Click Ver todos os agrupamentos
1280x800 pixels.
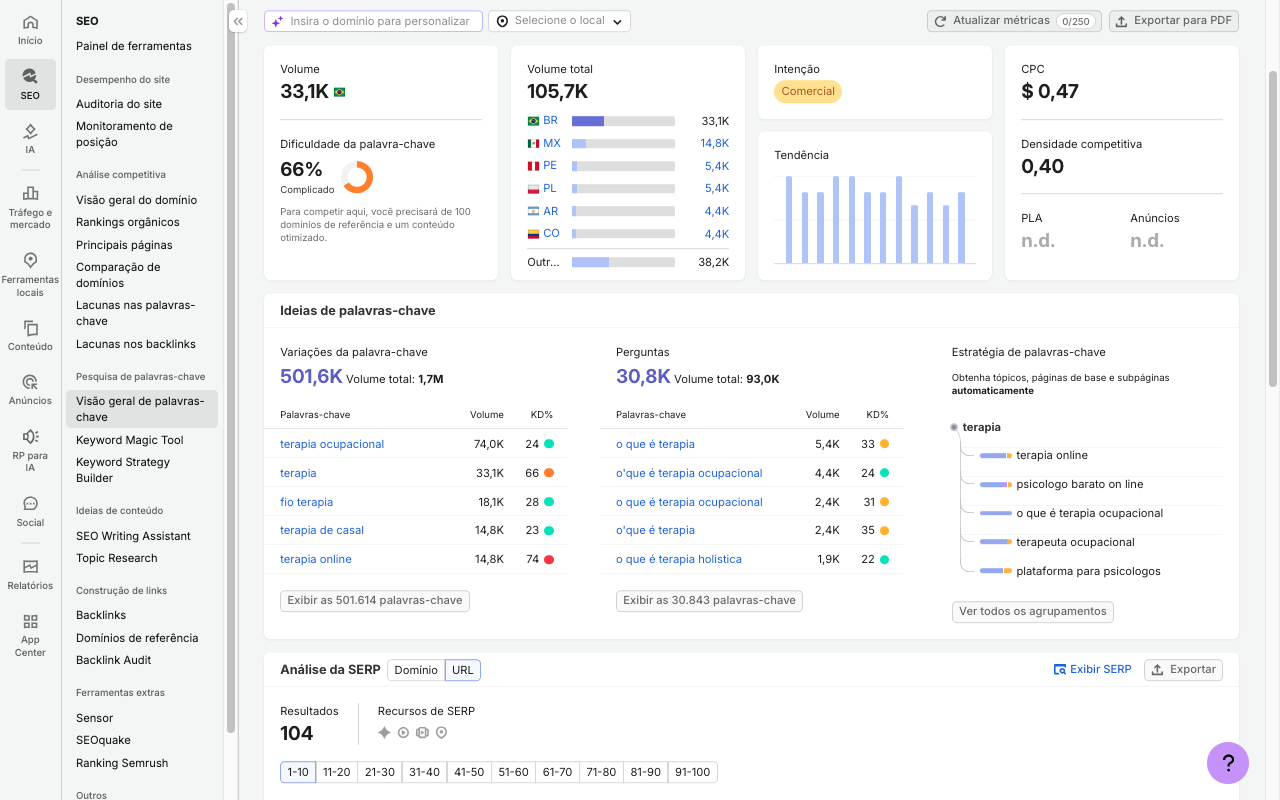click(1032, 611)
